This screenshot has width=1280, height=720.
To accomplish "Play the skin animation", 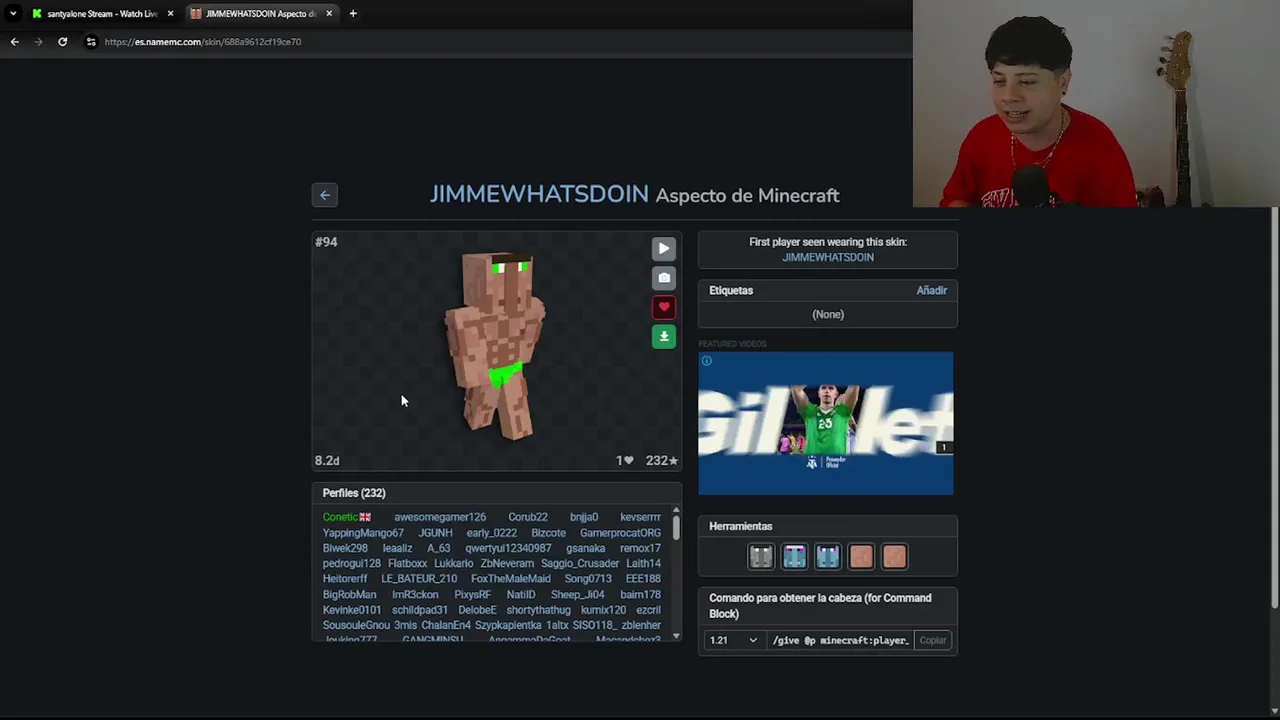I will [664, 249].
